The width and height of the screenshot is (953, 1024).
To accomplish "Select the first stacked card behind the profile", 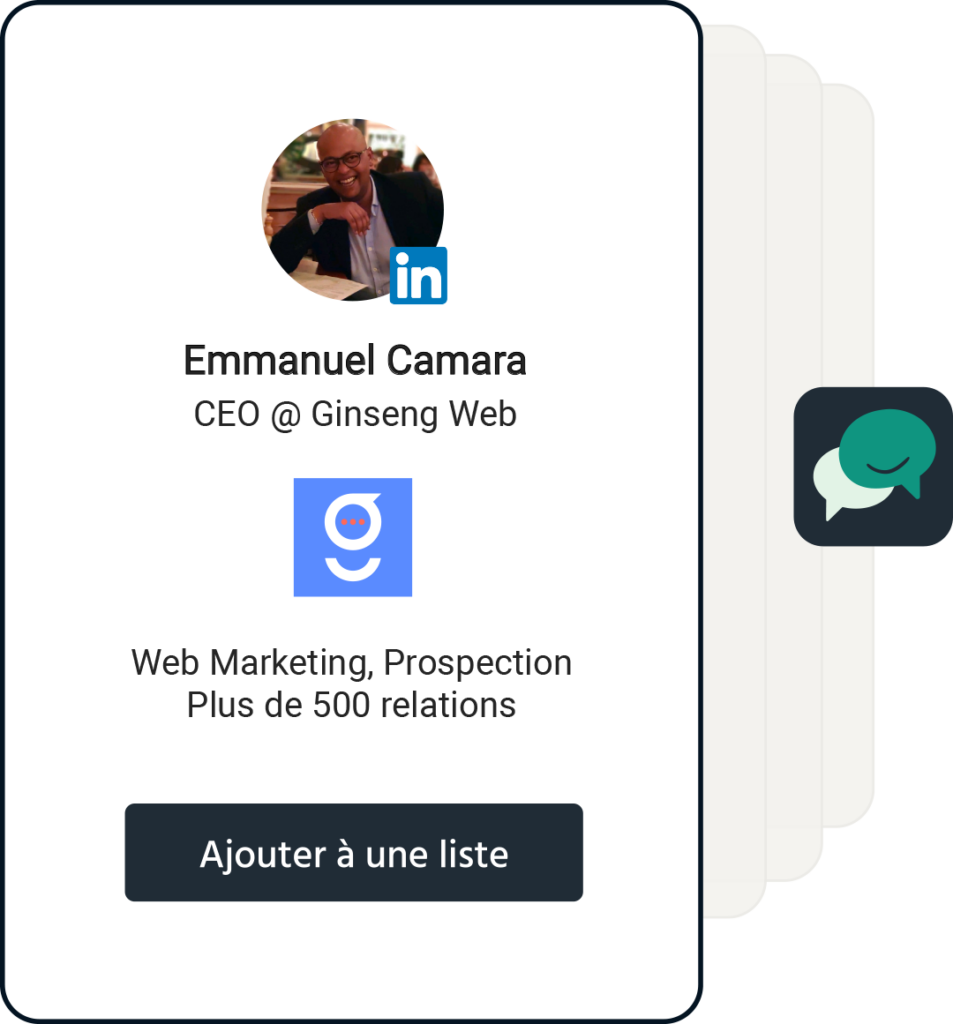I will tap(735, 470).
